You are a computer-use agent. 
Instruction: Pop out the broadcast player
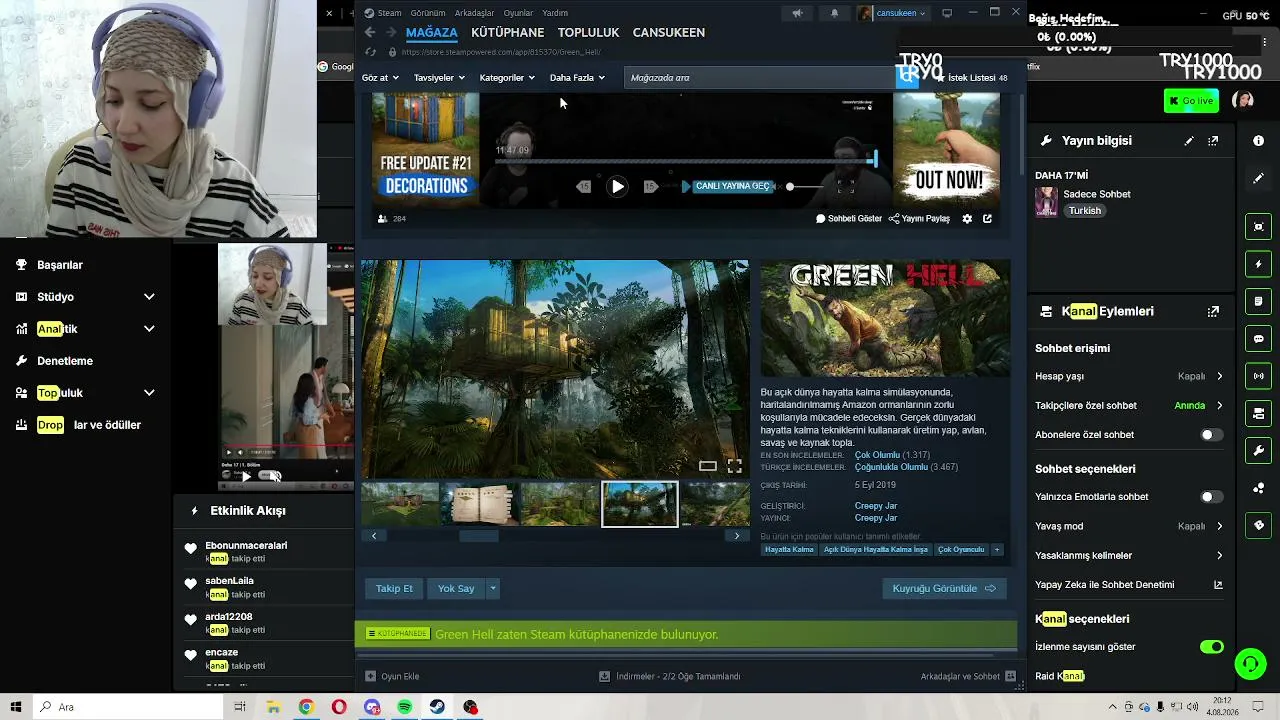pos(987,218)
